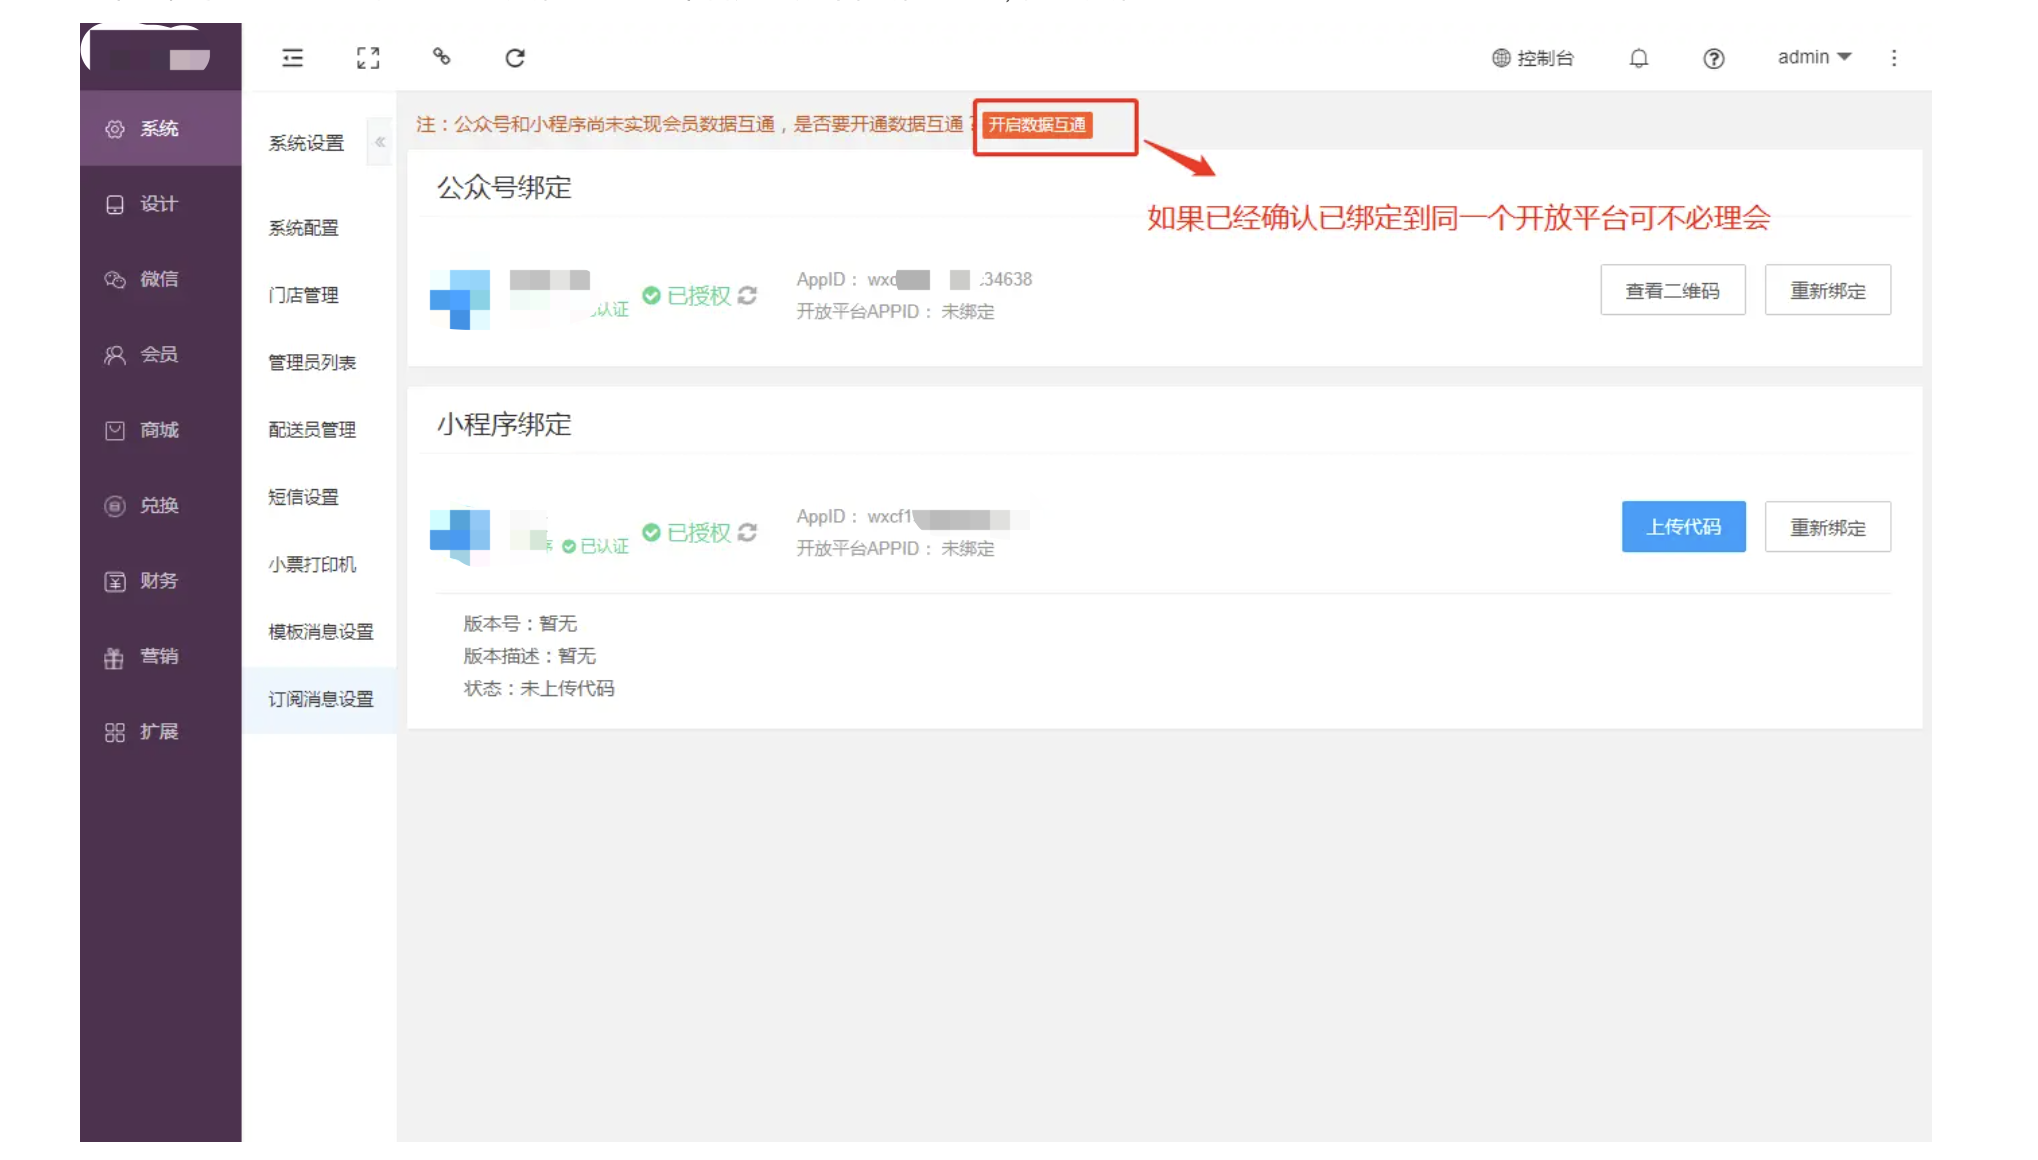Open 扩展 section in sidebar
This screenshot has width=2038, height=1160.
tap(160, 732)
